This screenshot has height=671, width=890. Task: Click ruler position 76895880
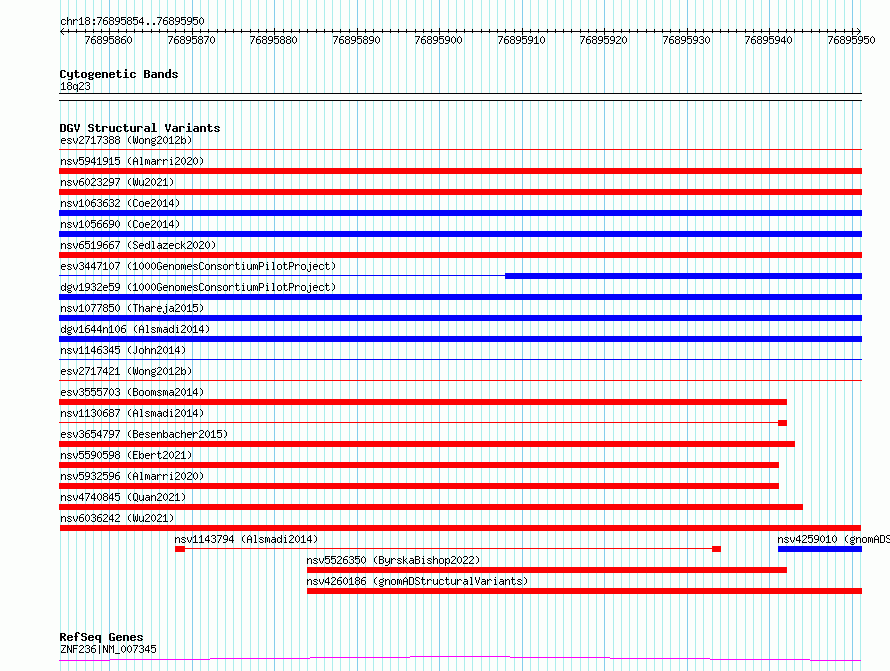point(274,40)
